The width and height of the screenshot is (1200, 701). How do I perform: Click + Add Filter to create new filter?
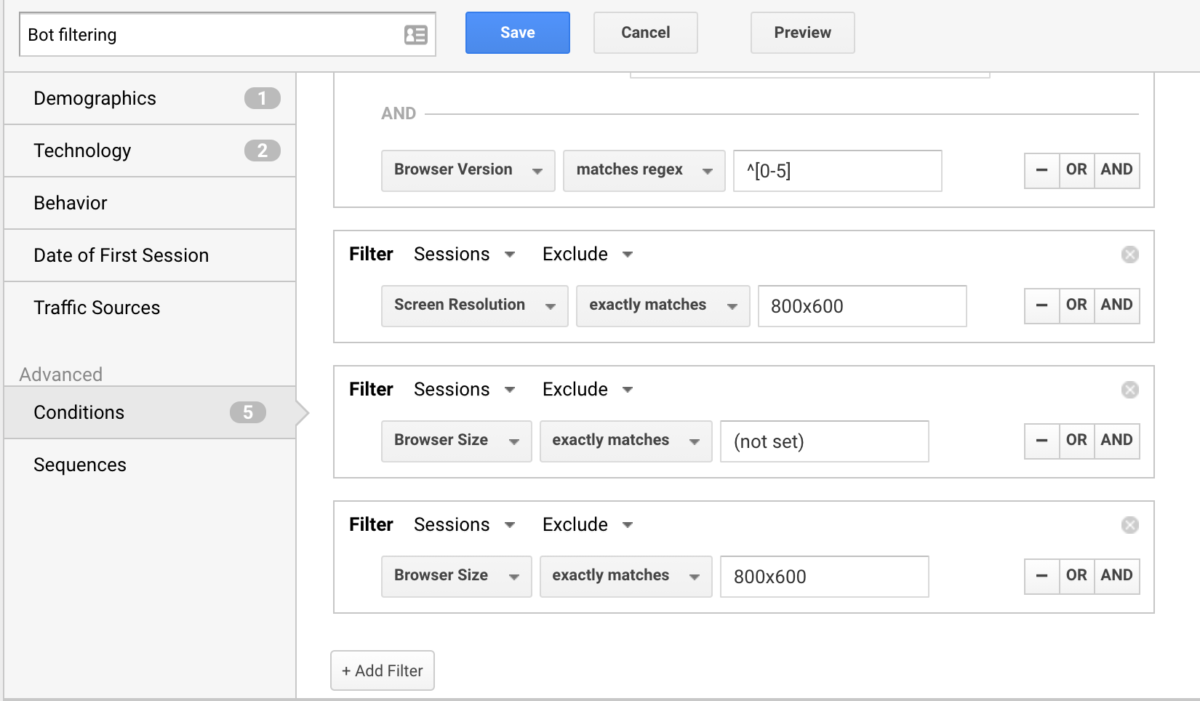(382, 670)
